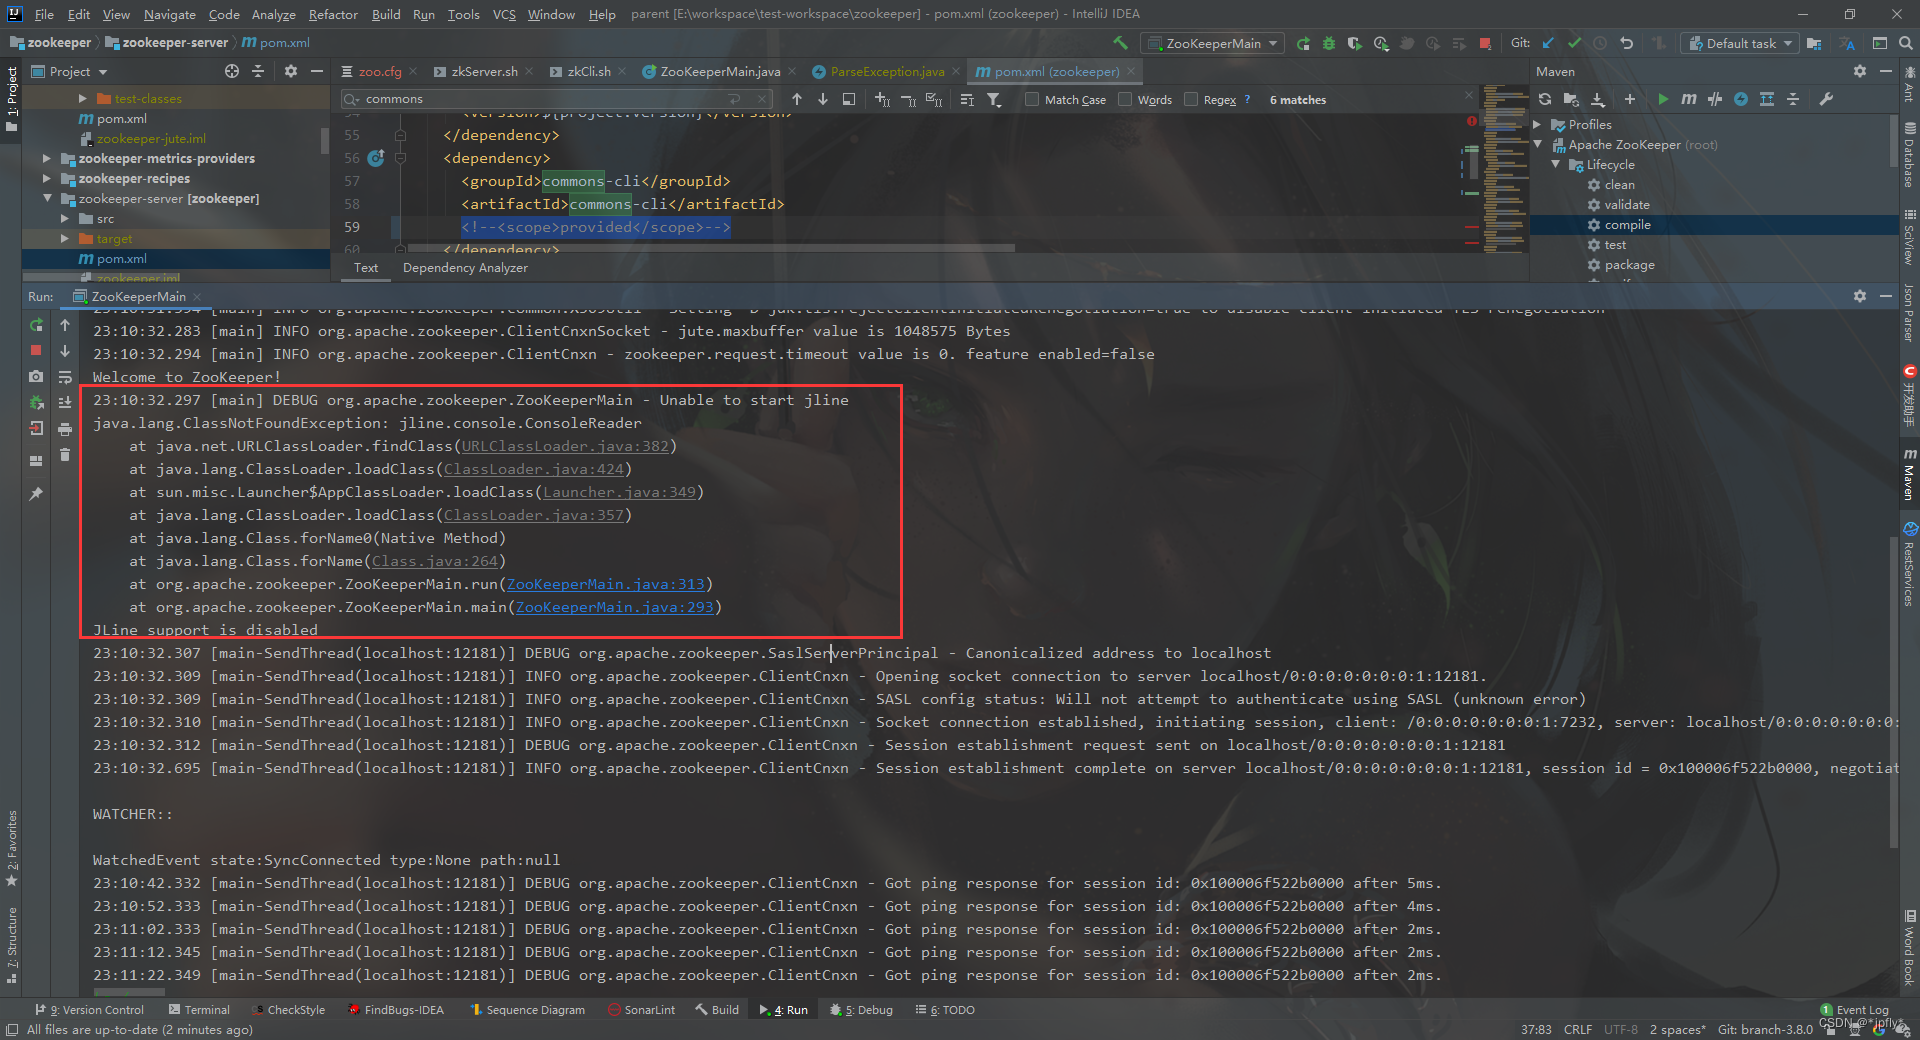Rerun ZooKeeperMain from the main toolbar
1920x1040 pixels.
1303,43
